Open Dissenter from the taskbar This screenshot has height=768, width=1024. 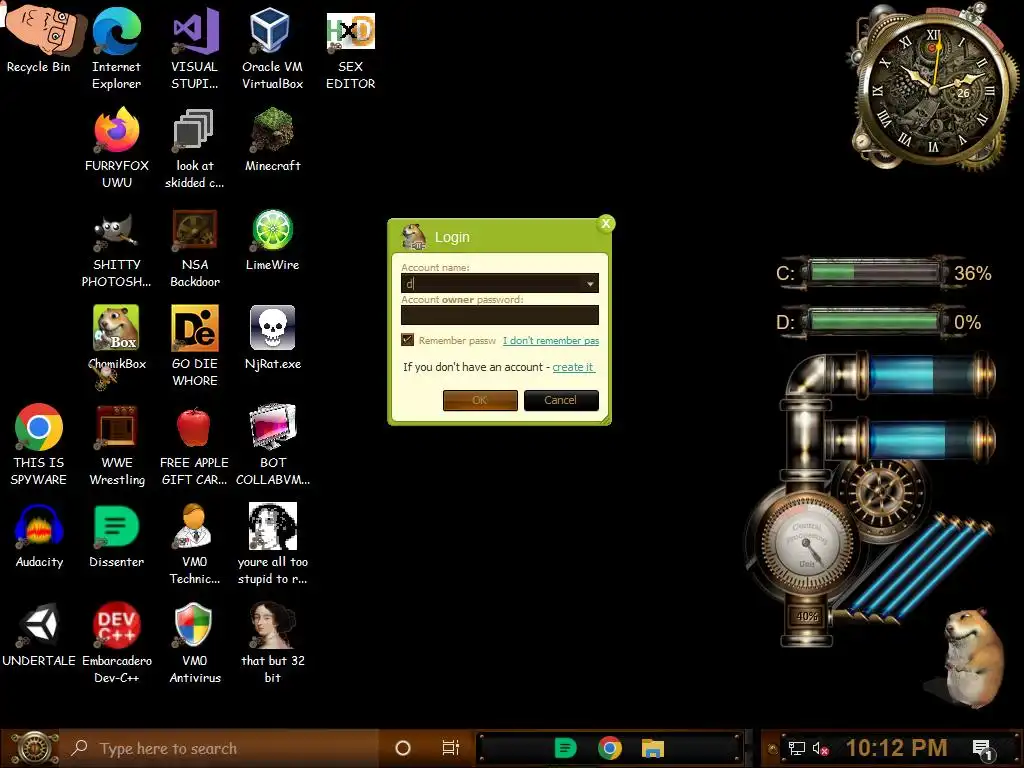tap(566, 748)
